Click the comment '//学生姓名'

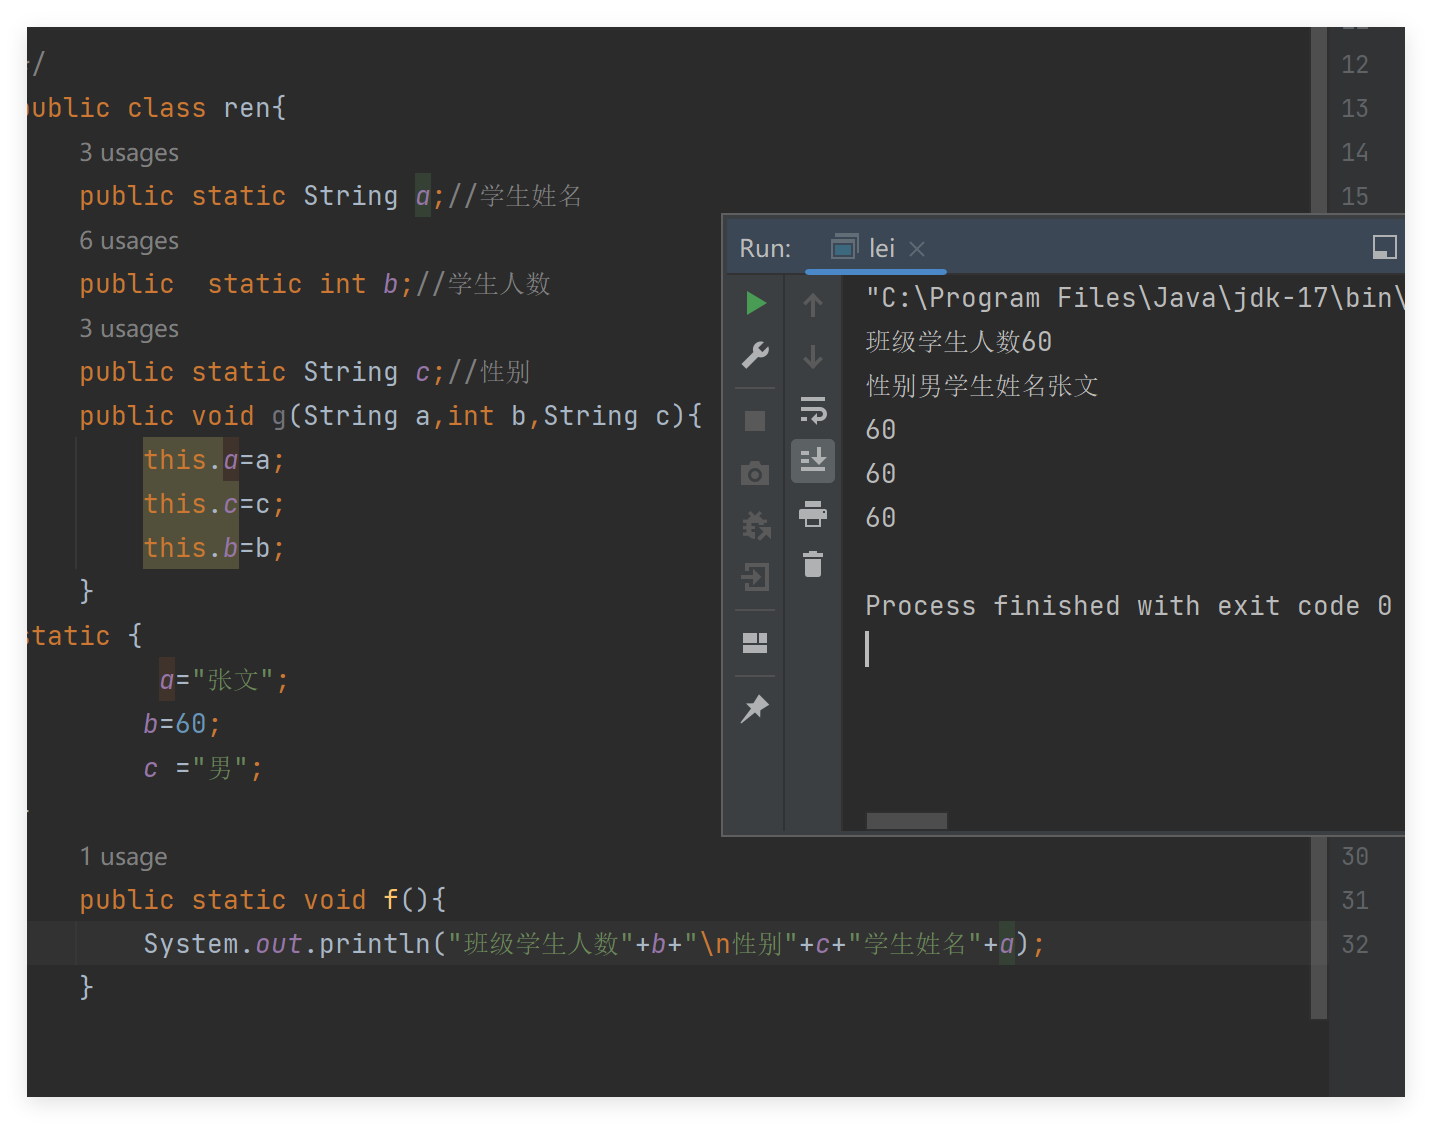coord(515,196)
